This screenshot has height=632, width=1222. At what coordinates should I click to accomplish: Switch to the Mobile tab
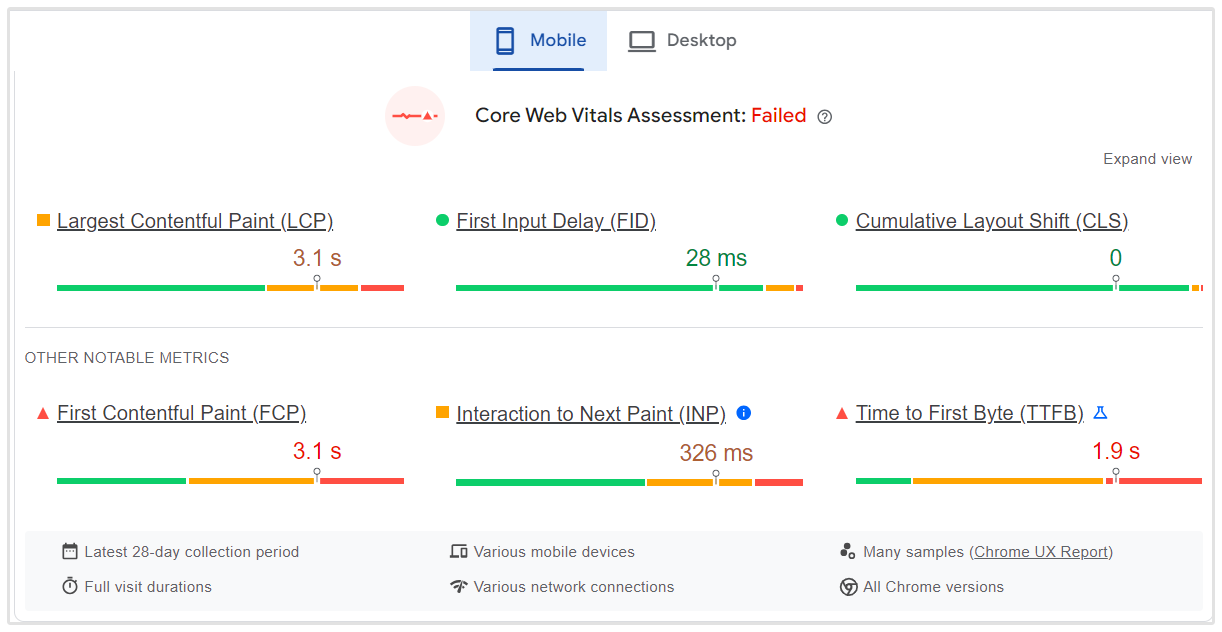coord(539,41)
